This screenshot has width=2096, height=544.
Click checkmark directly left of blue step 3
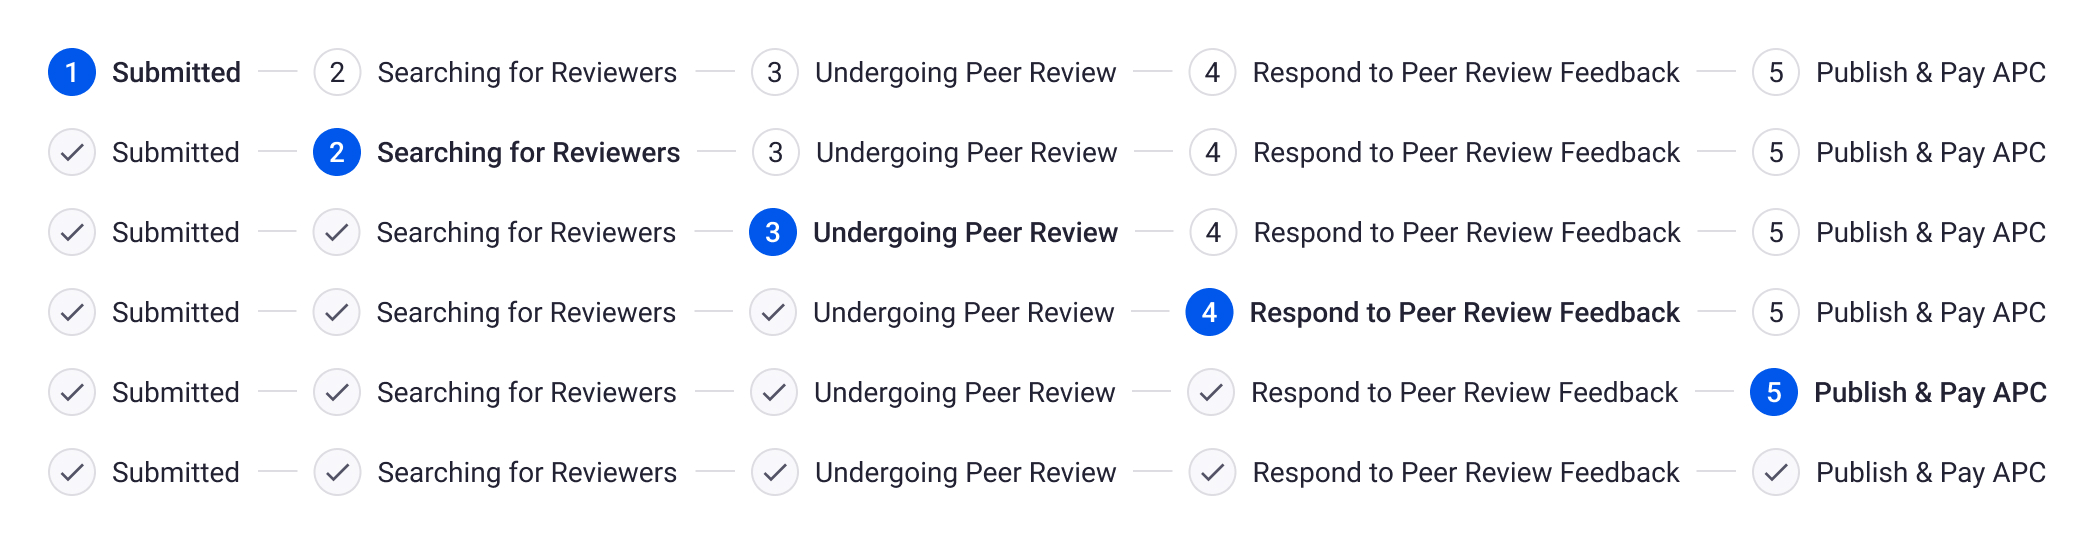[x=337, y=232]
